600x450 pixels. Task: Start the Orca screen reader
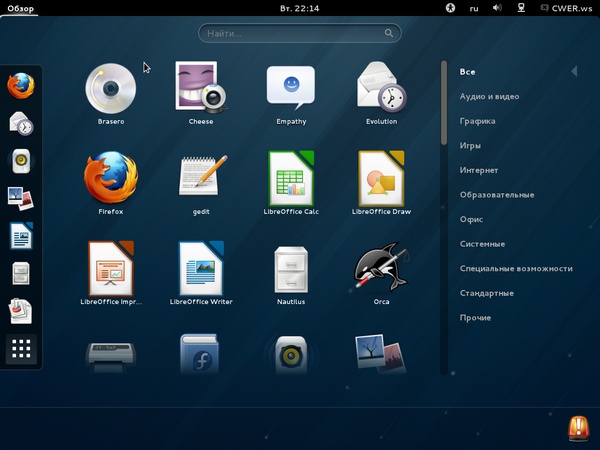pos(381,268)
